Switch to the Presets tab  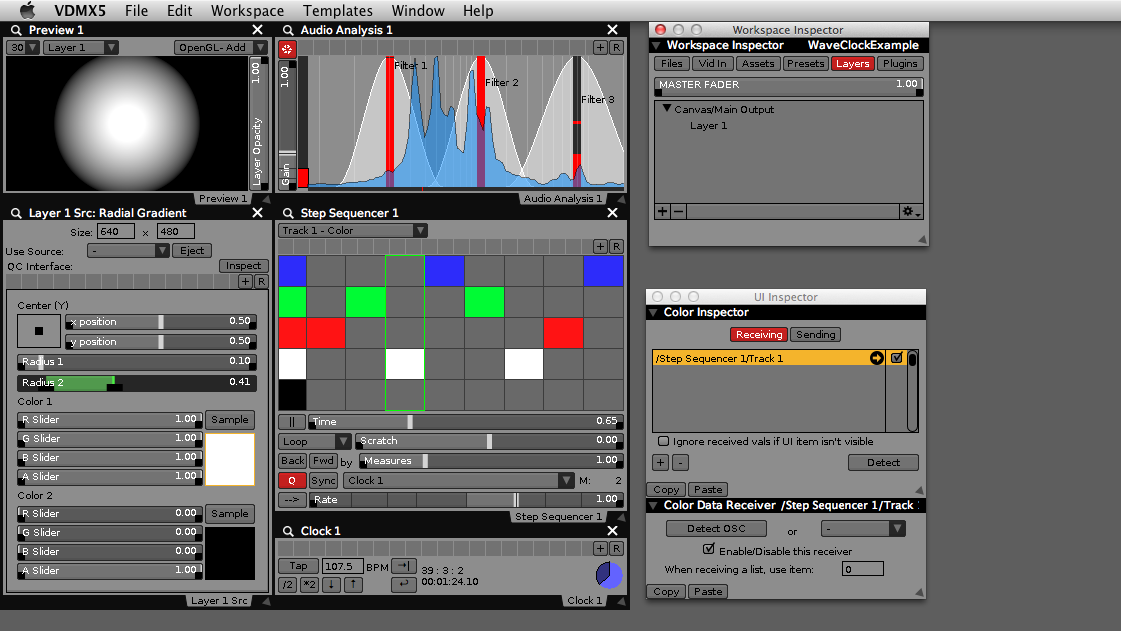(x=805, y=64)
